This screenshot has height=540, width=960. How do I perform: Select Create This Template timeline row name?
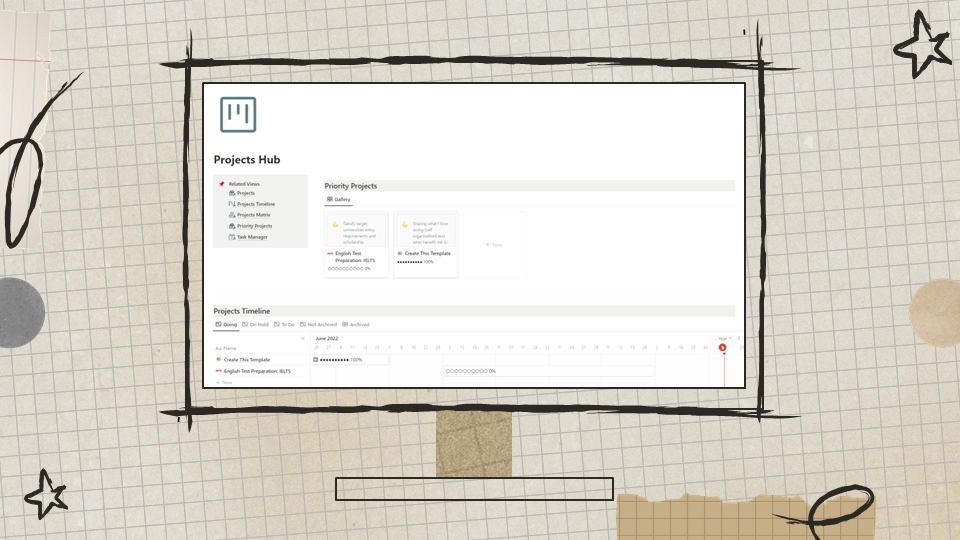pos(247,360)
